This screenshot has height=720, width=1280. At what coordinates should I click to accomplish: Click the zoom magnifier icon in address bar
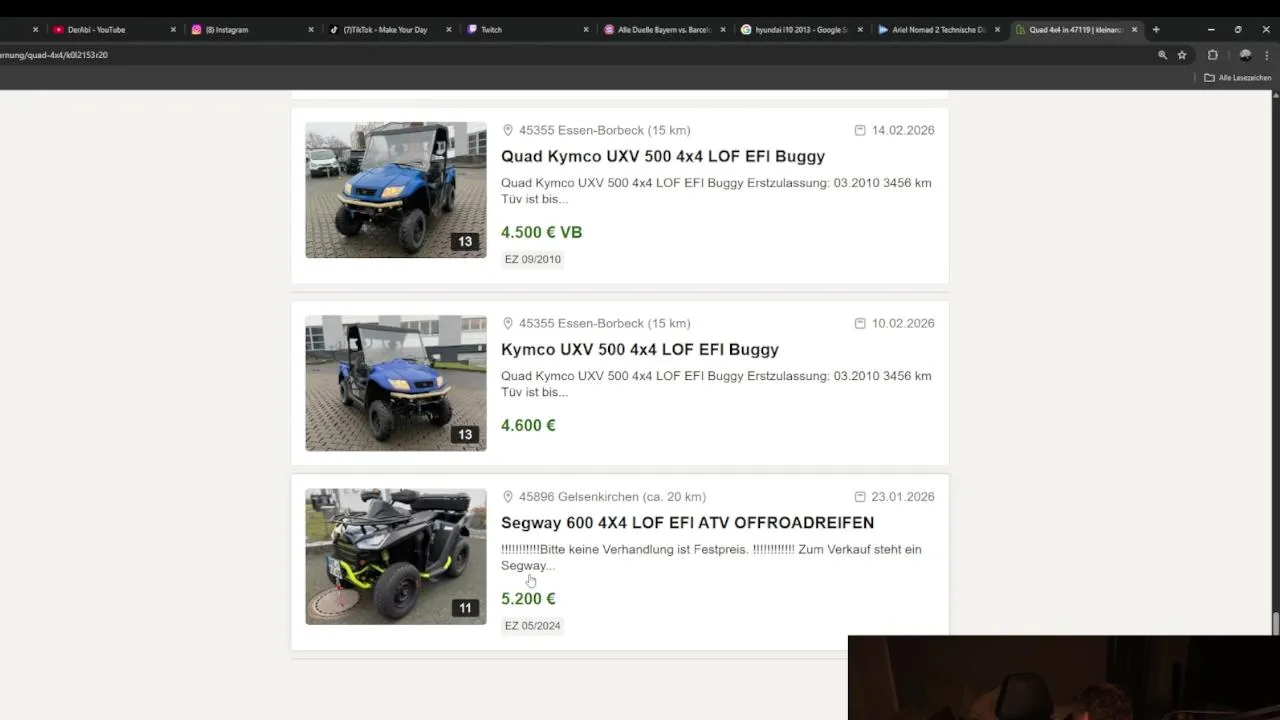pyautogui.click(x=1162, y=55)
